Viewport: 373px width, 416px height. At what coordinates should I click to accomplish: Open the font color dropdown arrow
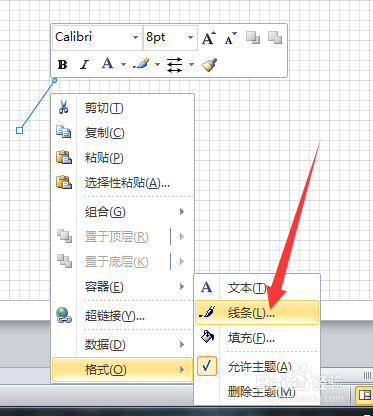coord(123,64)
